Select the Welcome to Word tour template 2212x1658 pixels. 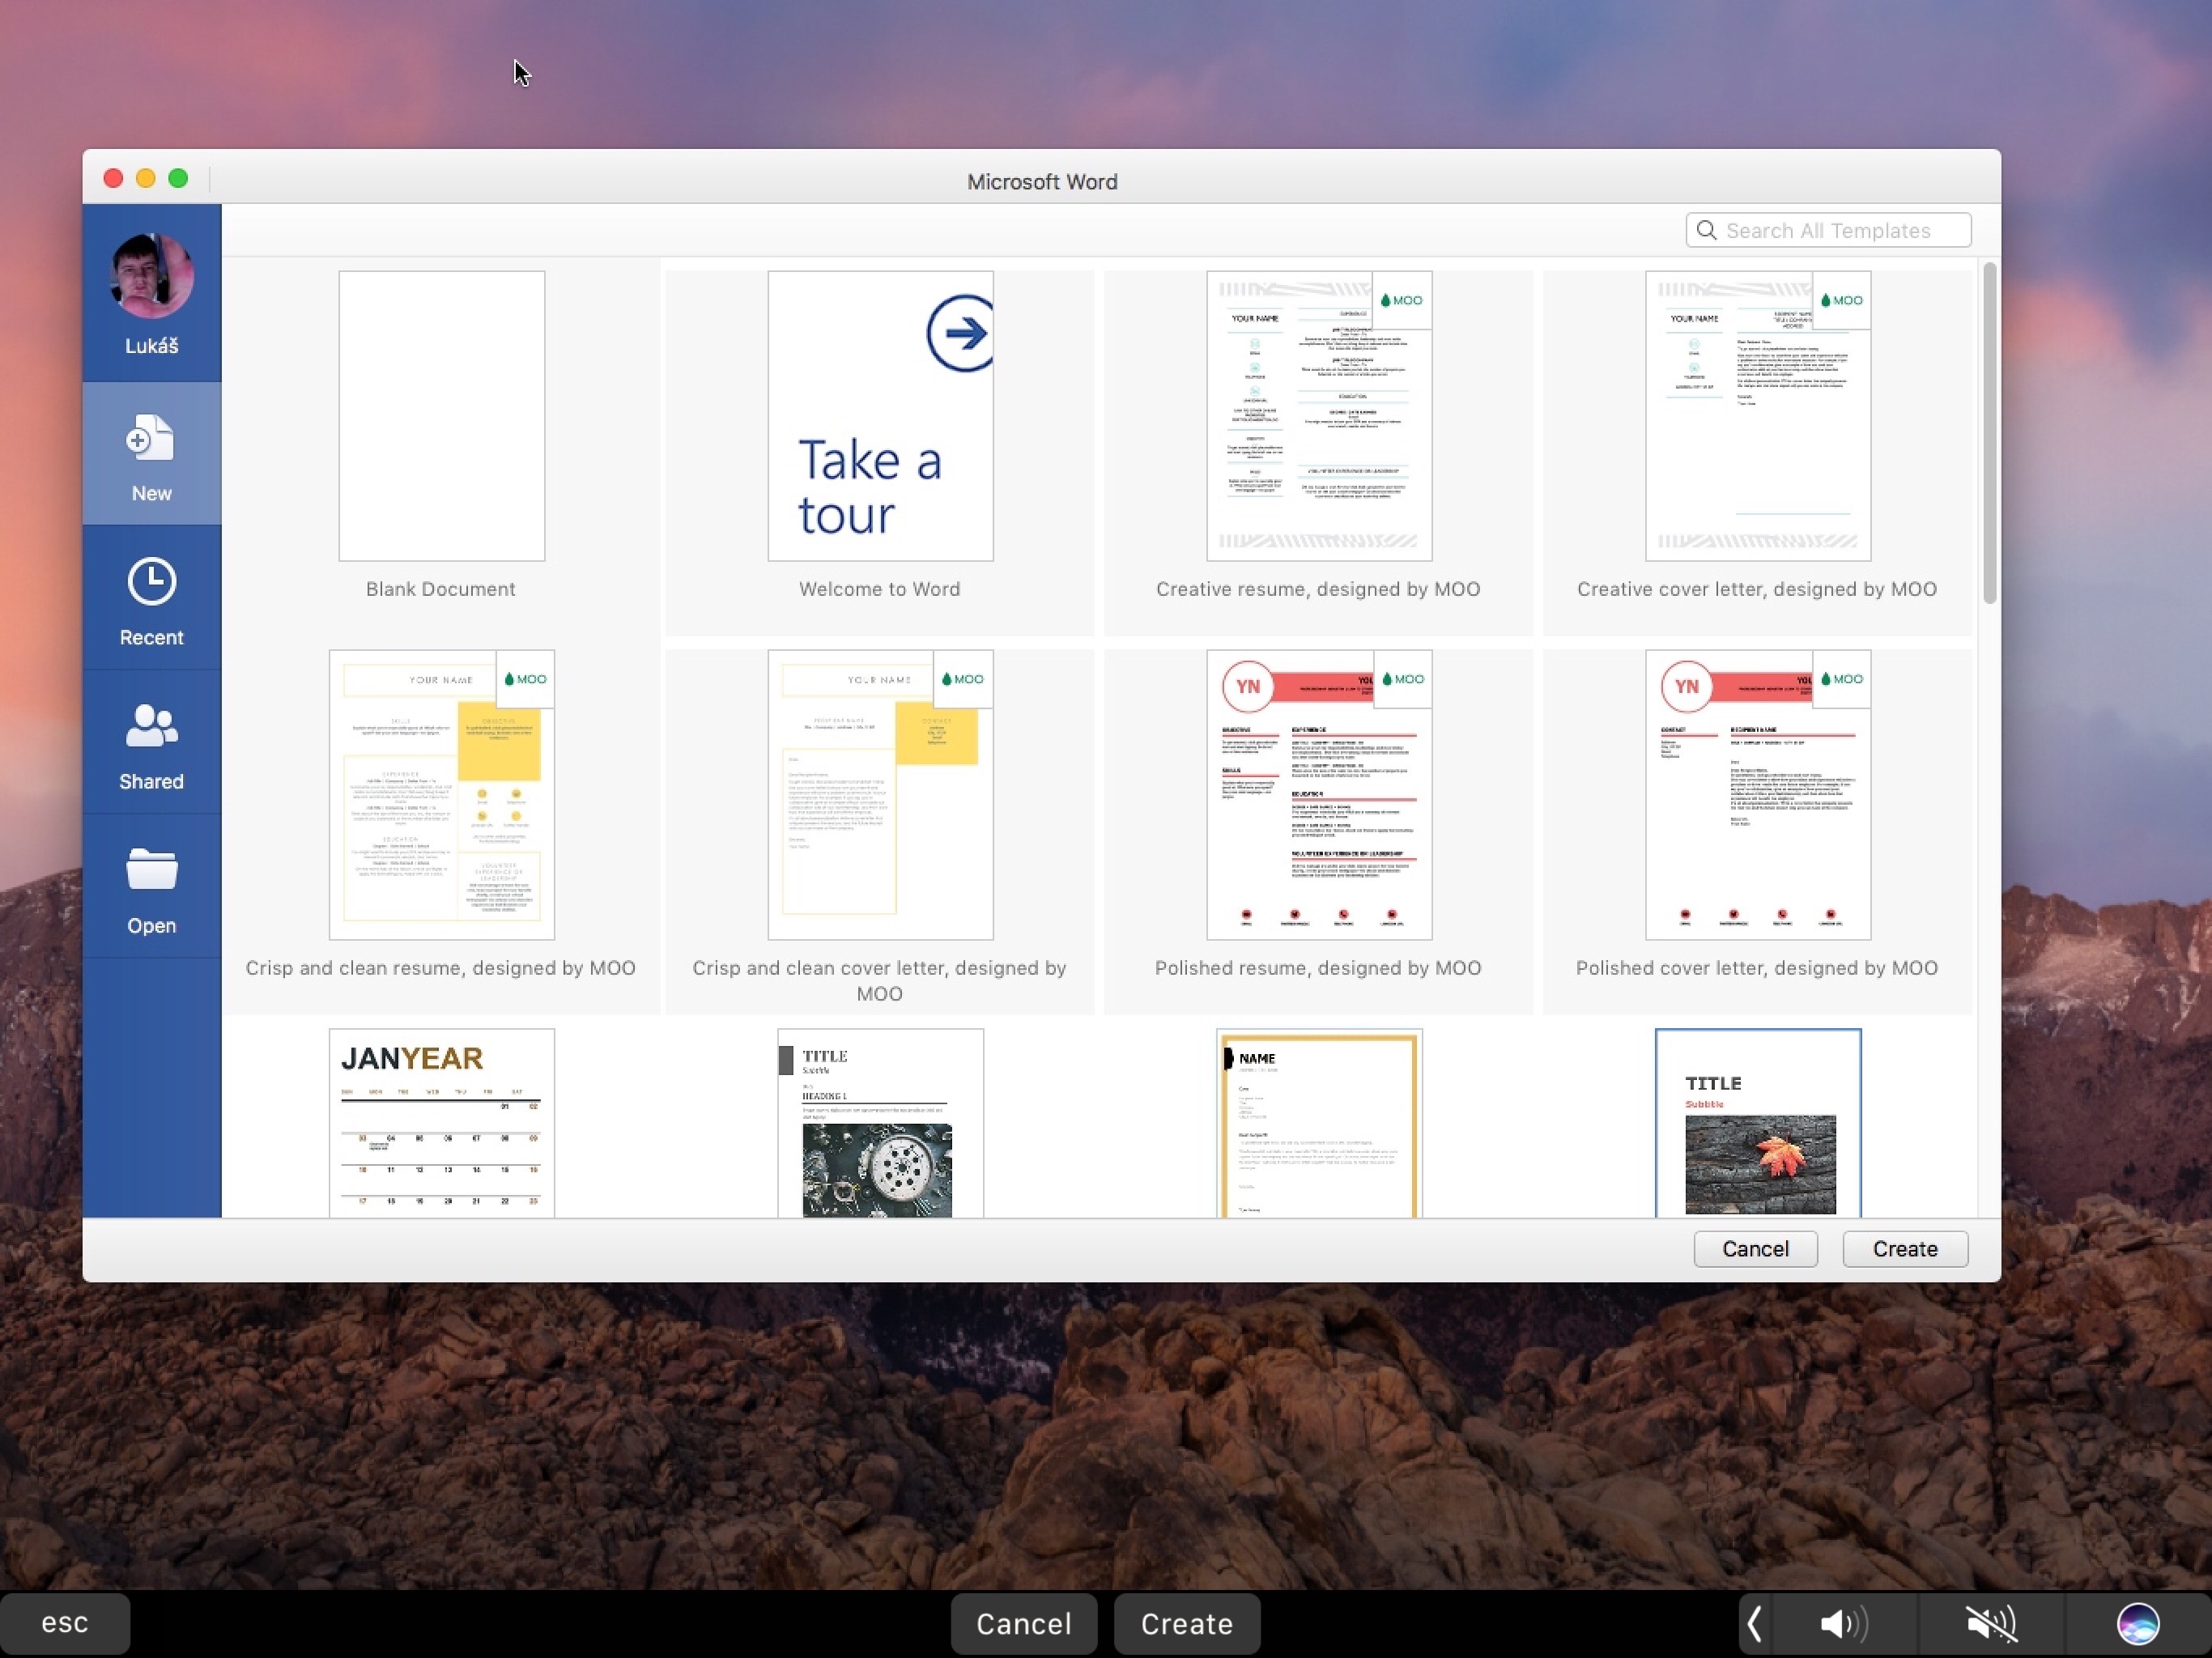coord(880,415)
